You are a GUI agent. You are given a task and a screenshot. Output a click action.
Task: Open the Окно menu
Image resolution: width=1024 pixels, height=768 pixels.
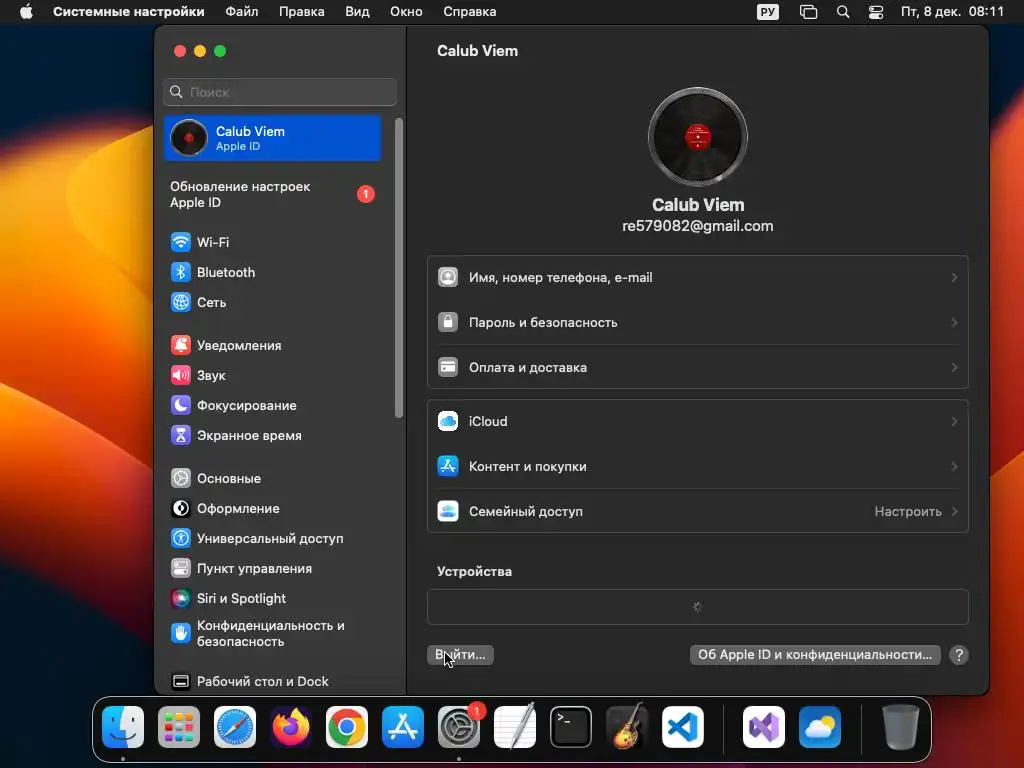(406, 12)
